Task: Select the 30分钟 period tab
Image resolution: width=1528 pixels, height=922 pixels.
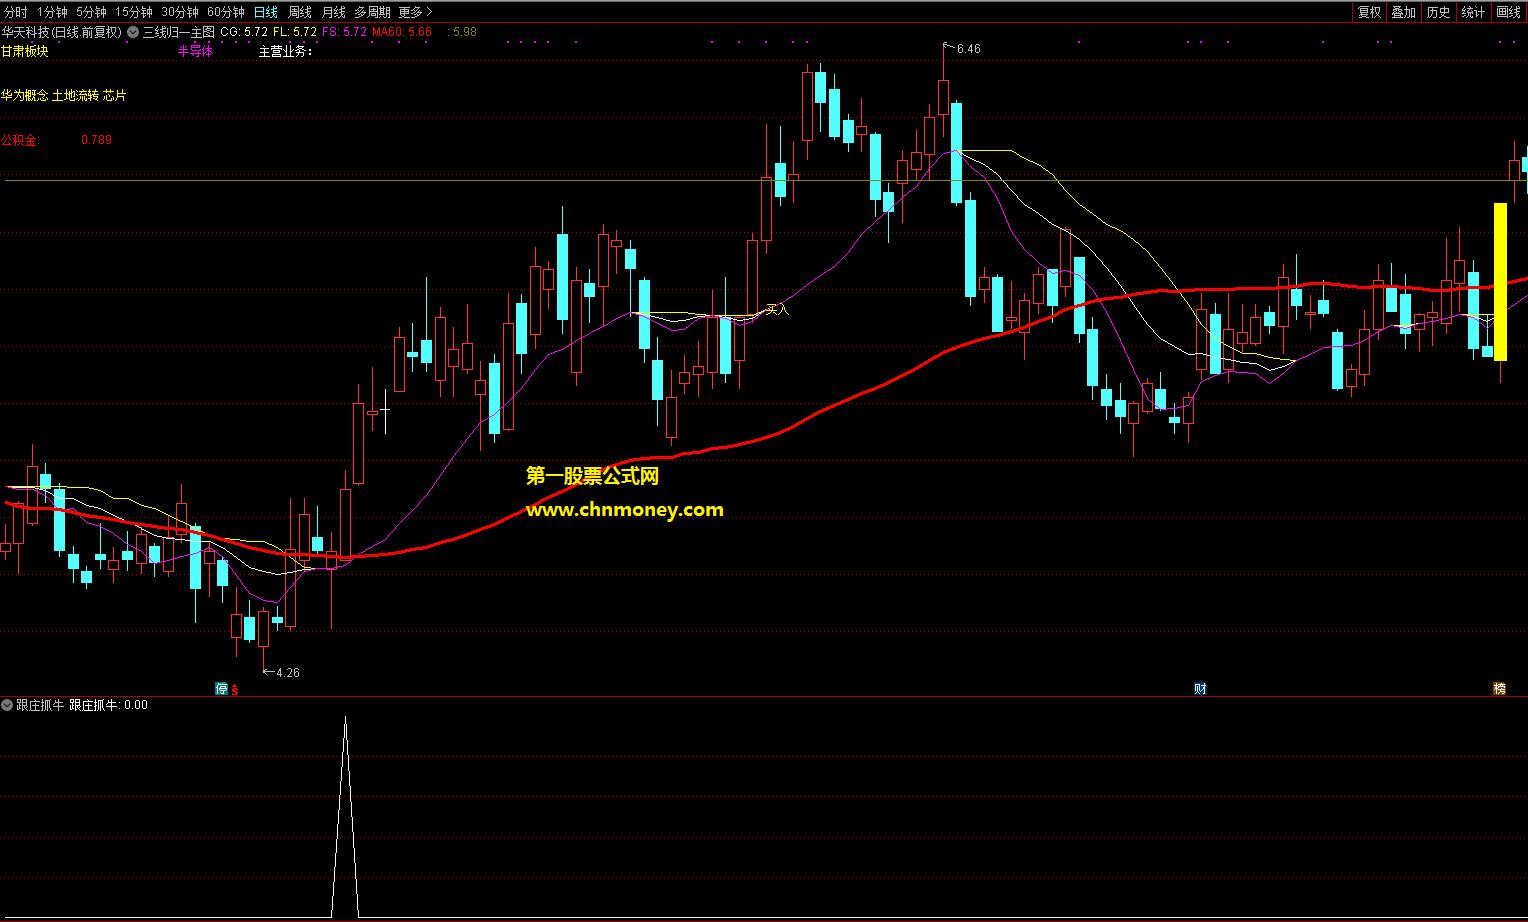Action: tap(180, 12)
